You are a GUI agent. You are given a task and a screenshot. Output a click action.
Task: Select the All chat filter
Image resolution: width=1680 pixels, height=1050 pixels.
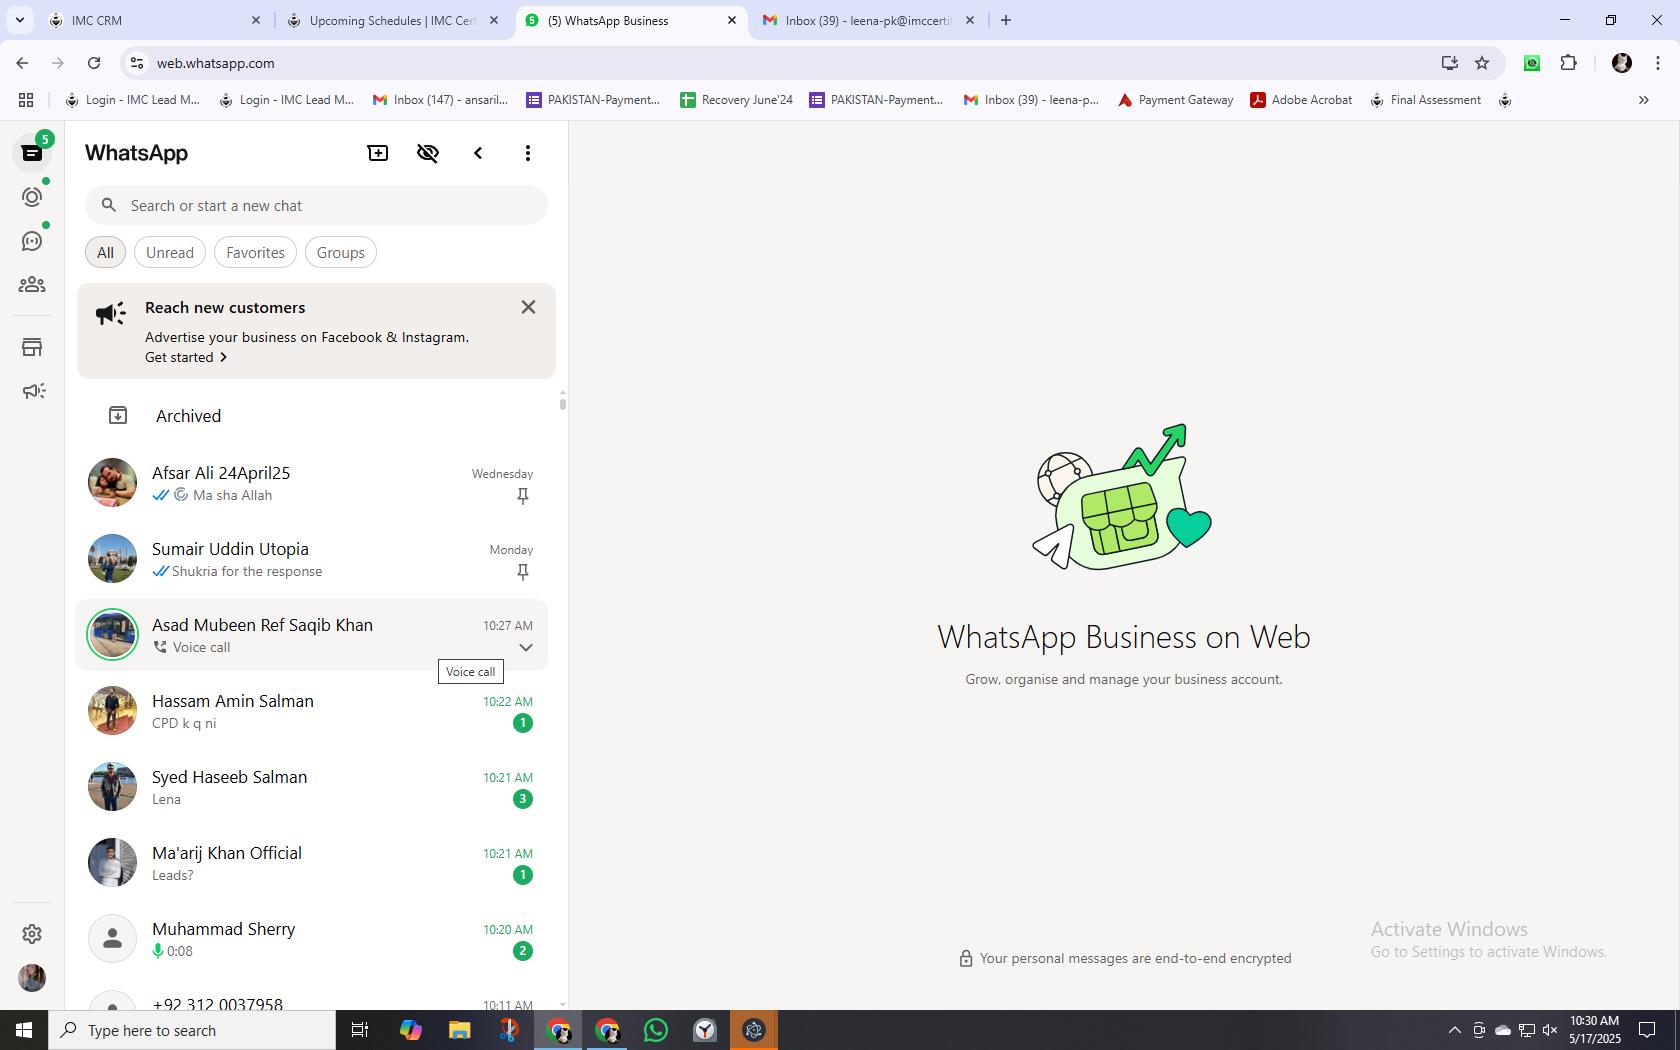pos(105,253)
